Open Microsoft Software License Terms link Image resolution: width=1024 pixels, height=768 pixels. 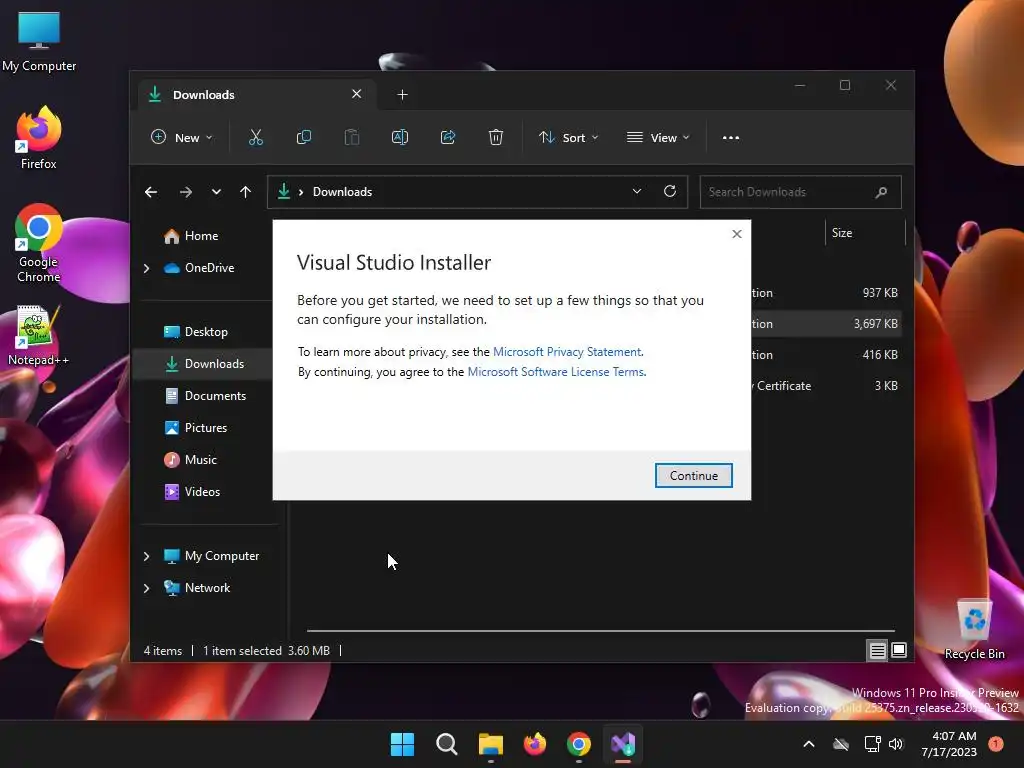556,372
